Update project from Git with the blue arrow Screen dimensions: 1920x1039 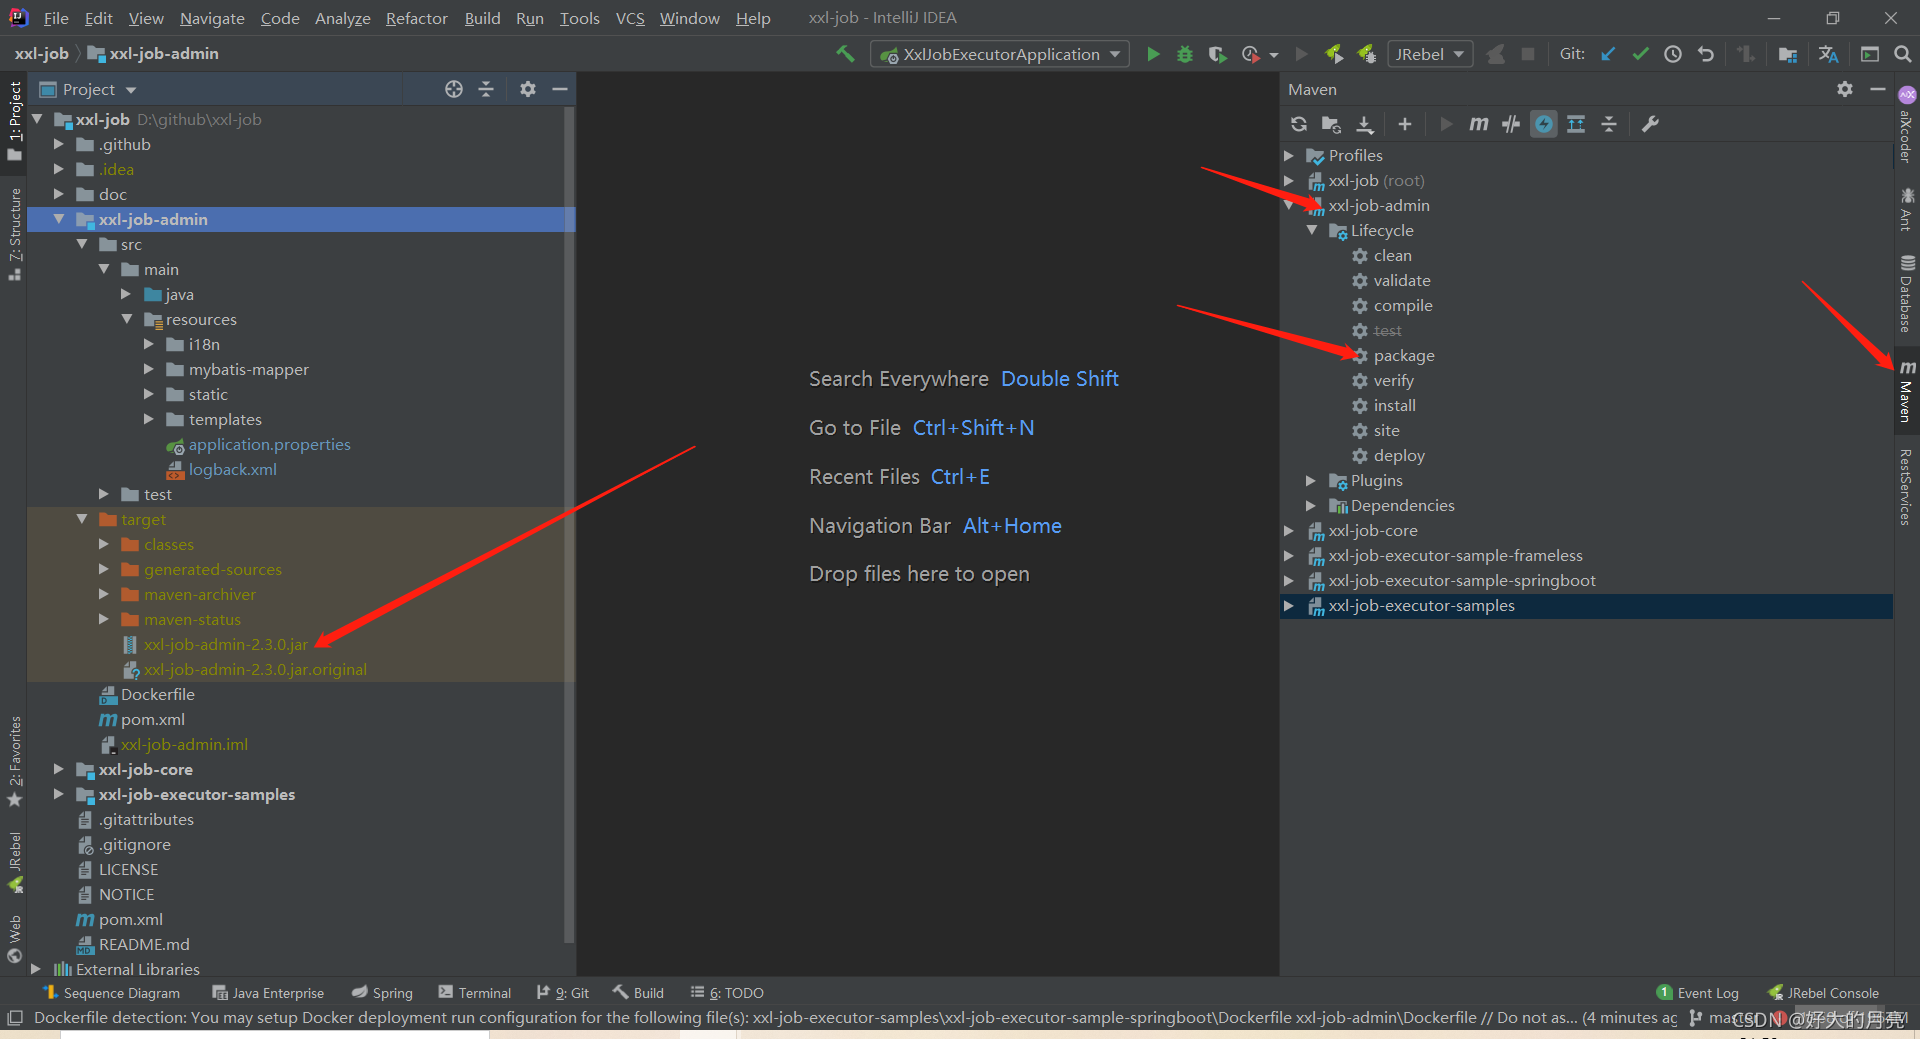(1608, 54)
